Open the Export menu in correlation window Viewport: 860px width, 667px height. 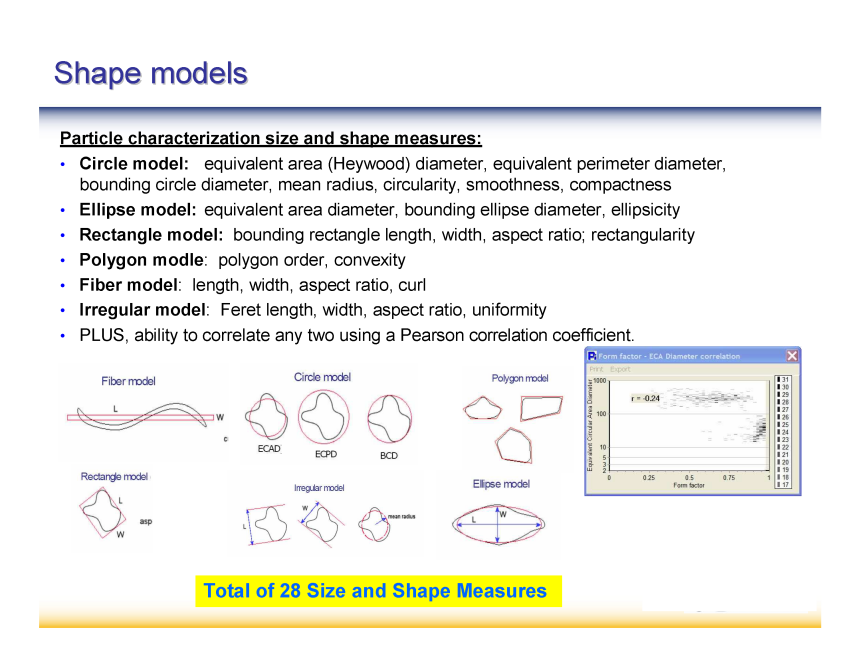(x=620, y=369)
